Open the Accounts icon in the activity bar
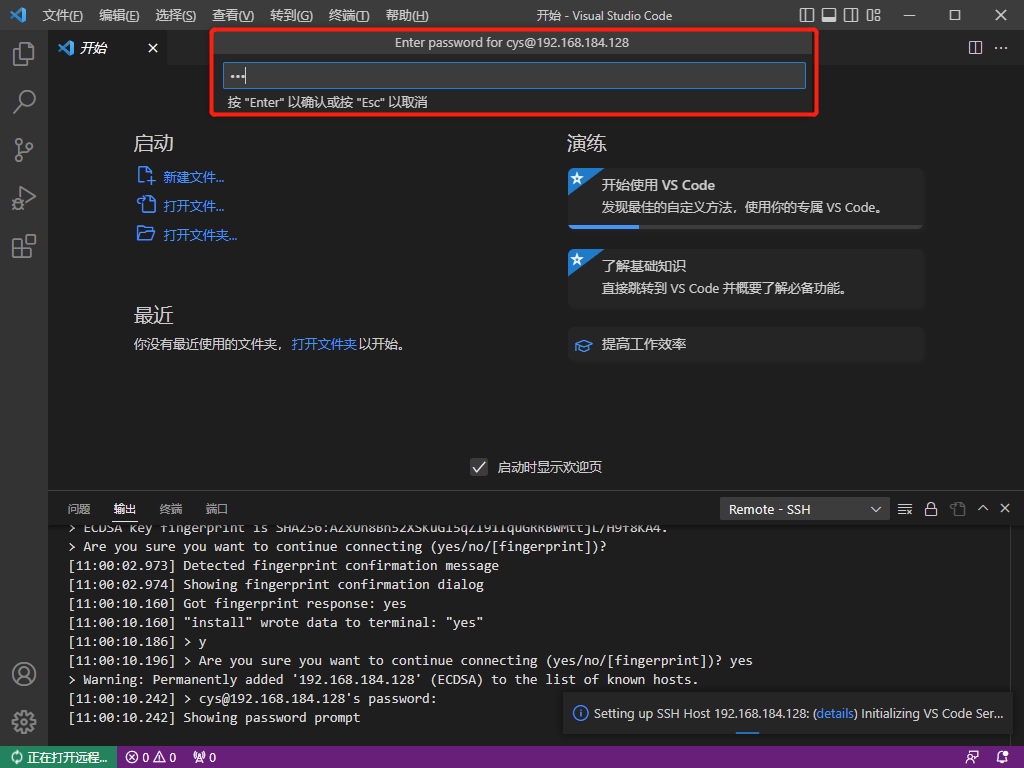This screenshot has width=1024, height=768. click(23, 674)
